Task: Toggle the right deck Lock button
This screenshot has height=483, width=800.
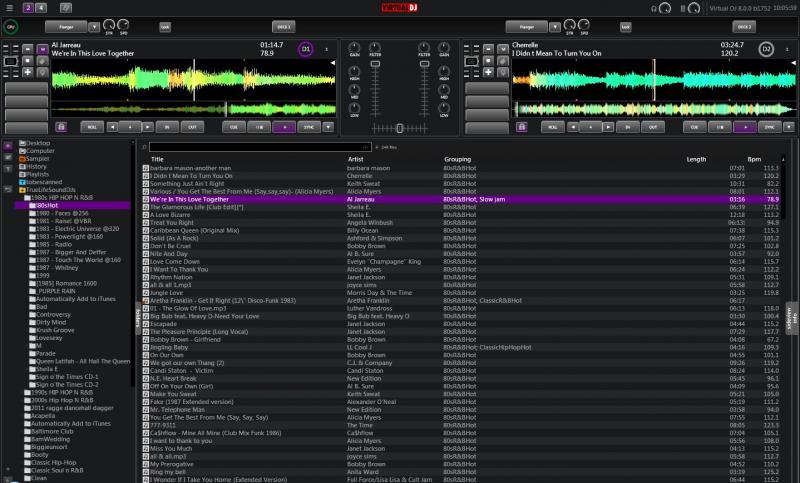Action: click(x=626, y=27)
